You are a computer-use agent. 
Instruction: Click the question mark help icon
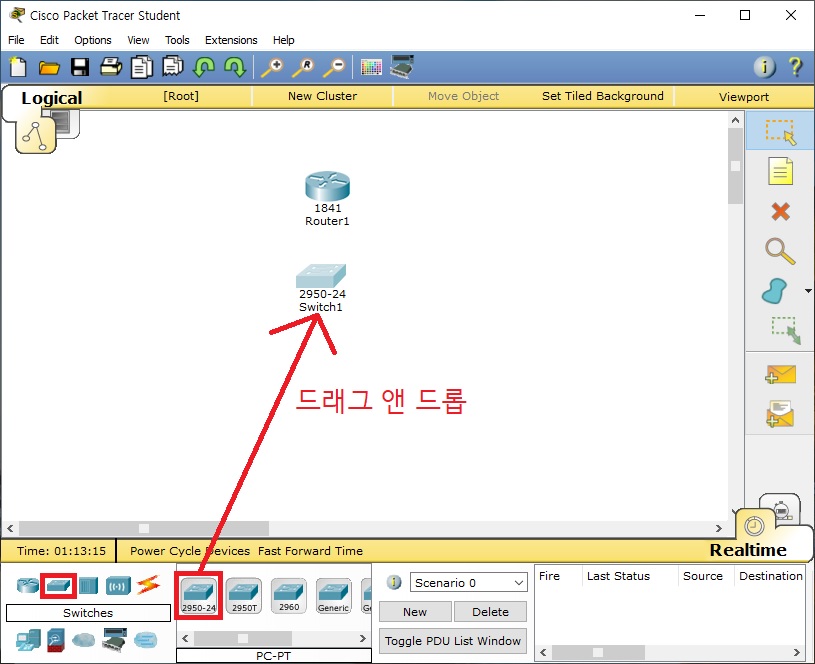[795, 67]
